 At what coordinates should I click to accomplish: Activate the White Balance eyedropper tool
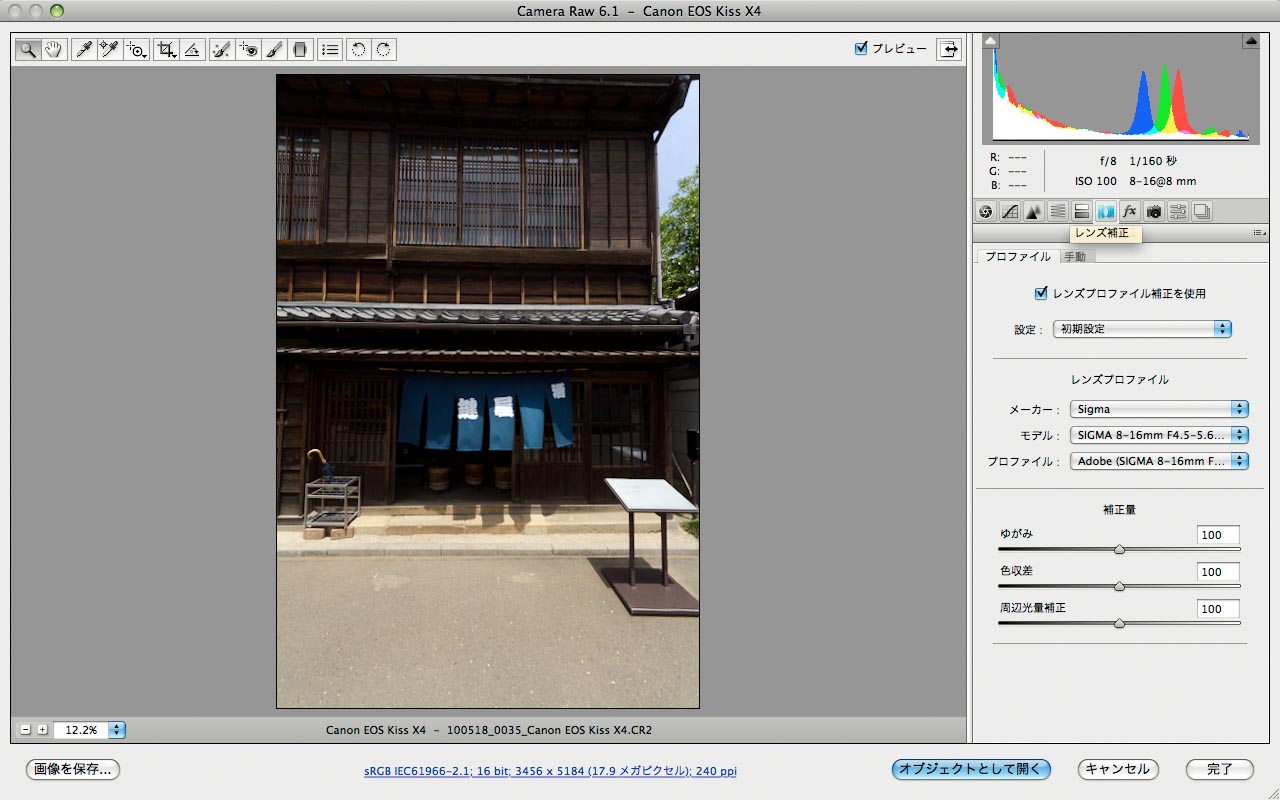84,49
